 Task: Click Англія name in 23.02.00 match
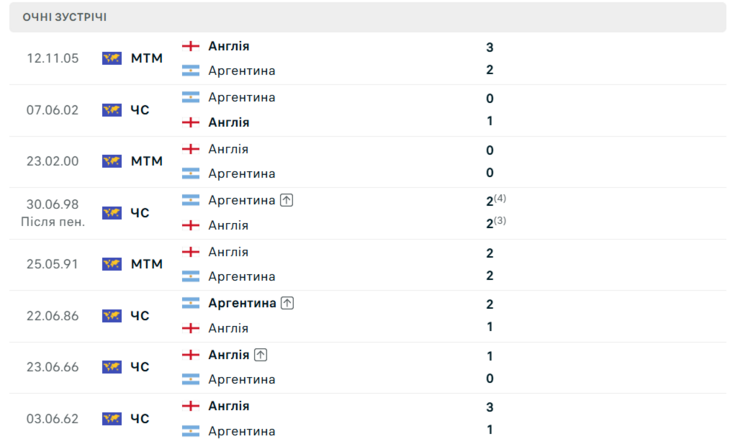click(228, 149)
